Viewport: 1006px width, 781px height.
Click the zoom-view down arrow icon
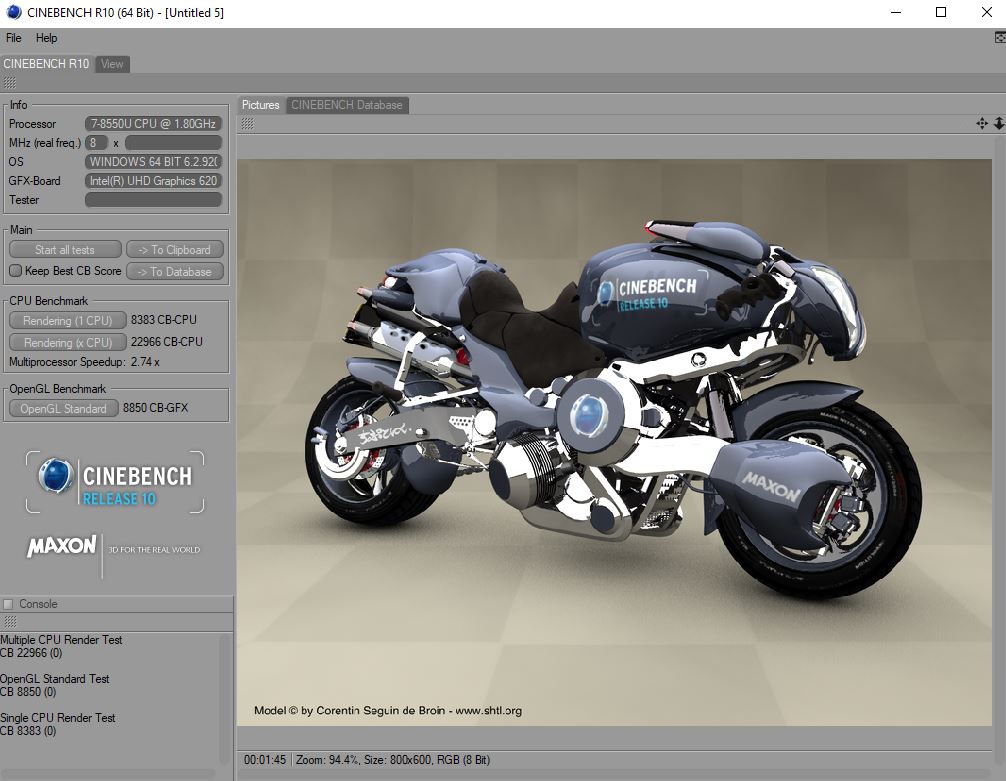click(999, 123)
